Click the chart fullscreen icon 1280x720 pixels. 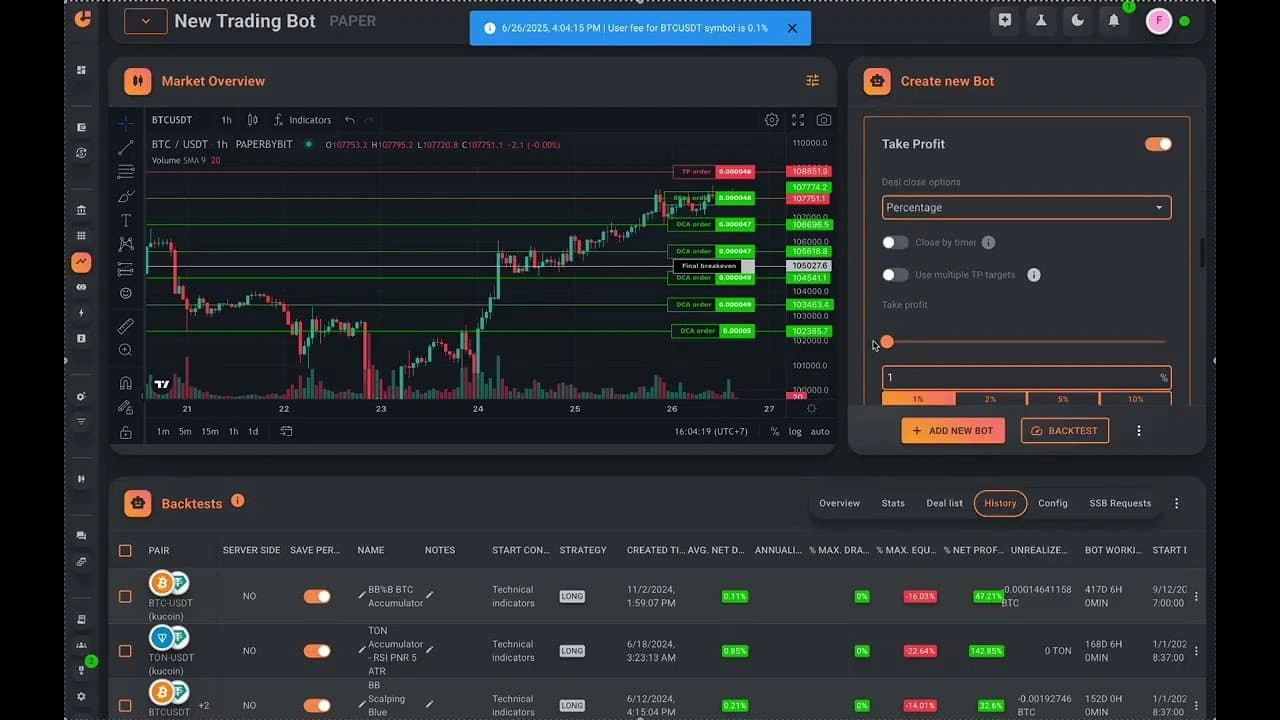[x=798, y=120]
